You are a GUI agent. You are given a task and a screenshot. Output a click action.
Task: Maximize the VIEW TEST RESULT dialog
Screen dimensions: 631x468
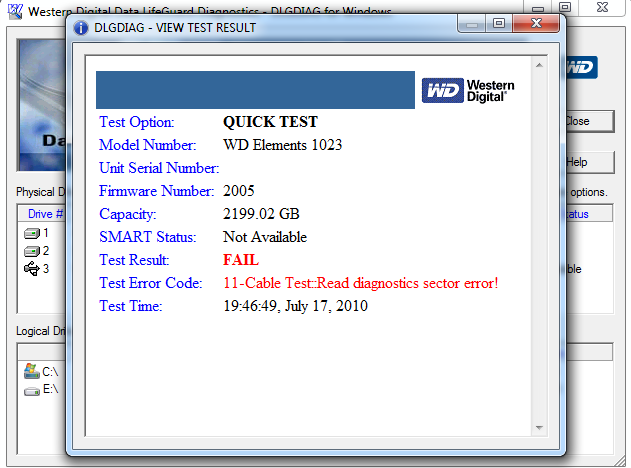click(x=499, y=23)
